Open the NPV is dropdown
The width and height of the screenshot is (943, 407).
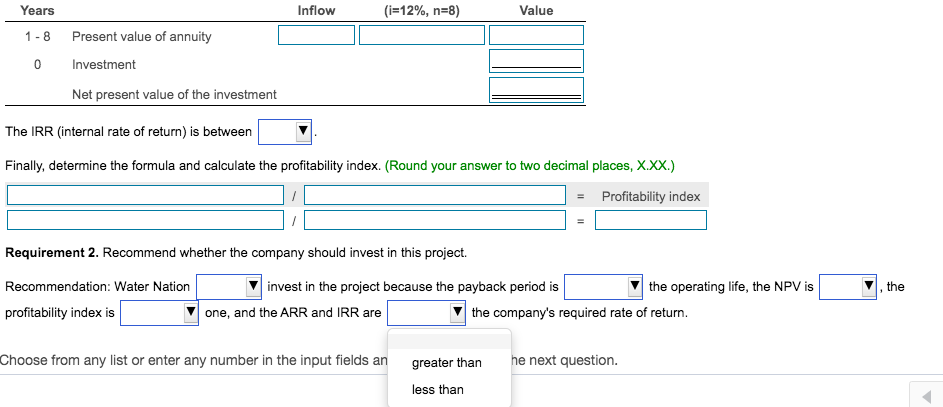[x=848, y=287]
